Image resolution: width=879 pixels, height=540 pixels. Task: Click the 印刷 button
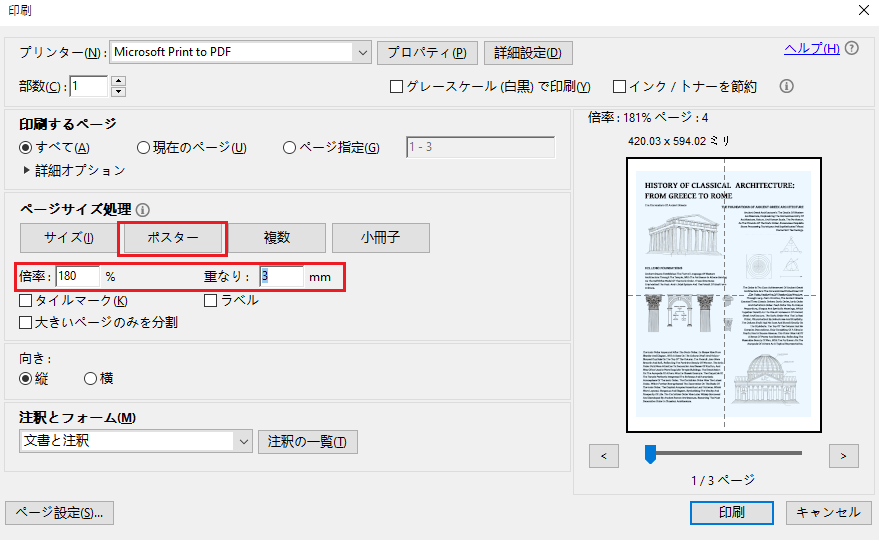click(732, 513)
